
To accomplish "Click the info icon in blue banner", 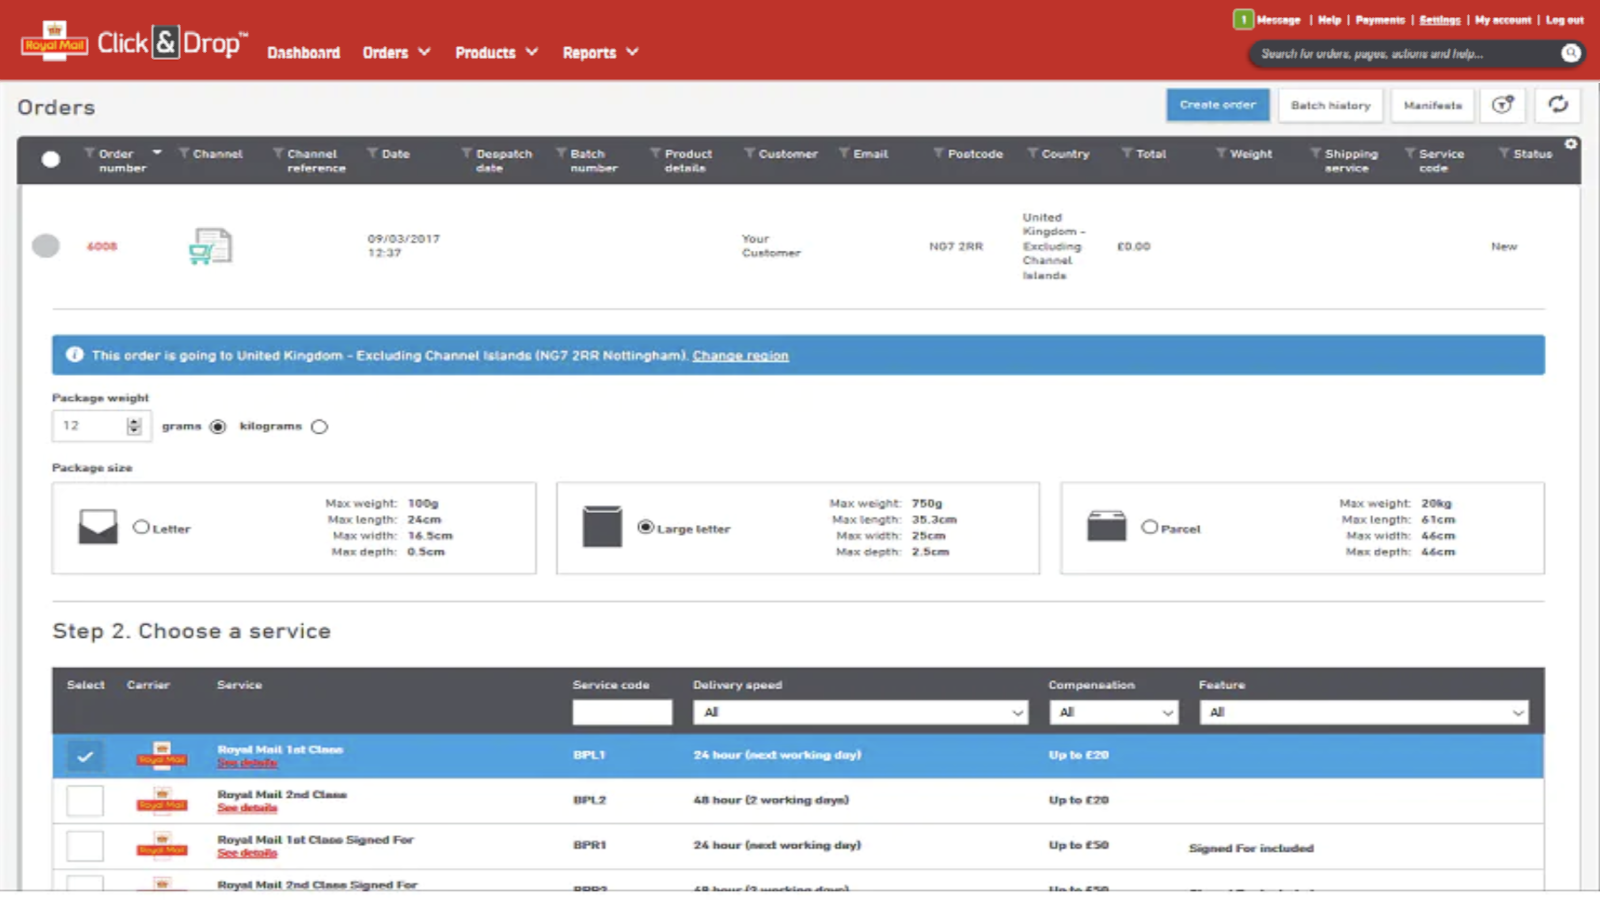I will 74,355.
